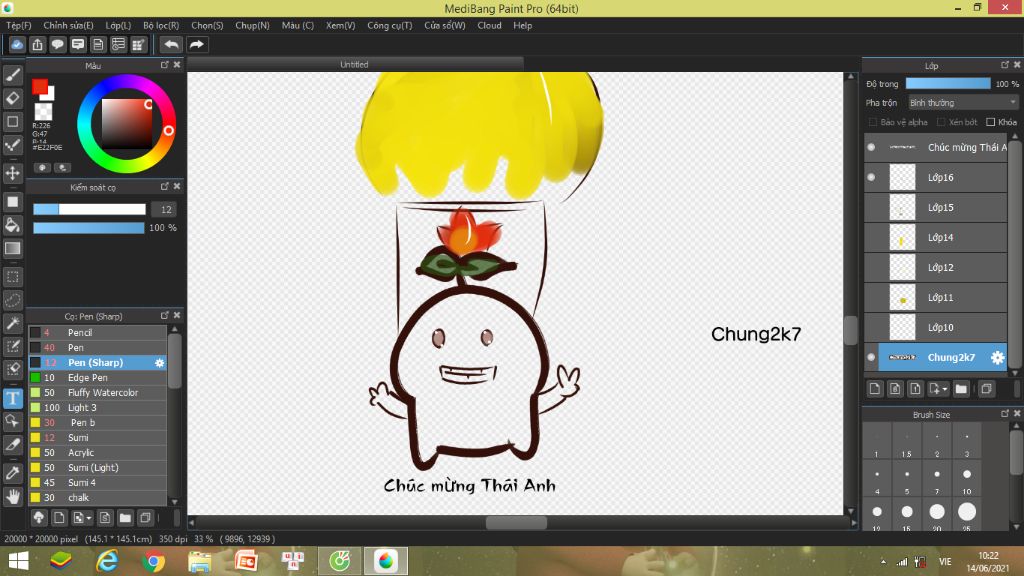Click the transparent color swatch
The width and height of the screenshot is (1024, 576).
pos(43,112)
